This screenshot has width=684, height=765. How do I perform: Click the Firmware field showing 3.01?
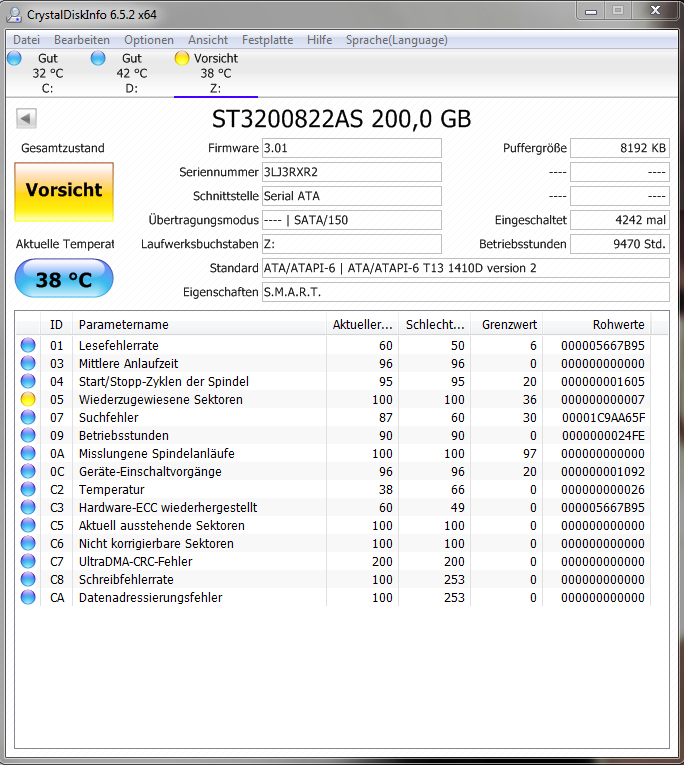tap(352, 148)
